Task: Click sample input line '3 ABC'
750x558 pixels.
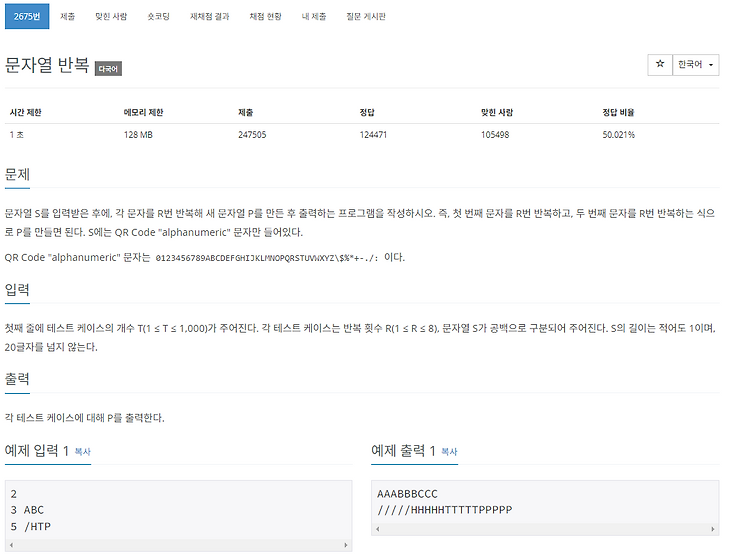Action: [27, 510]
